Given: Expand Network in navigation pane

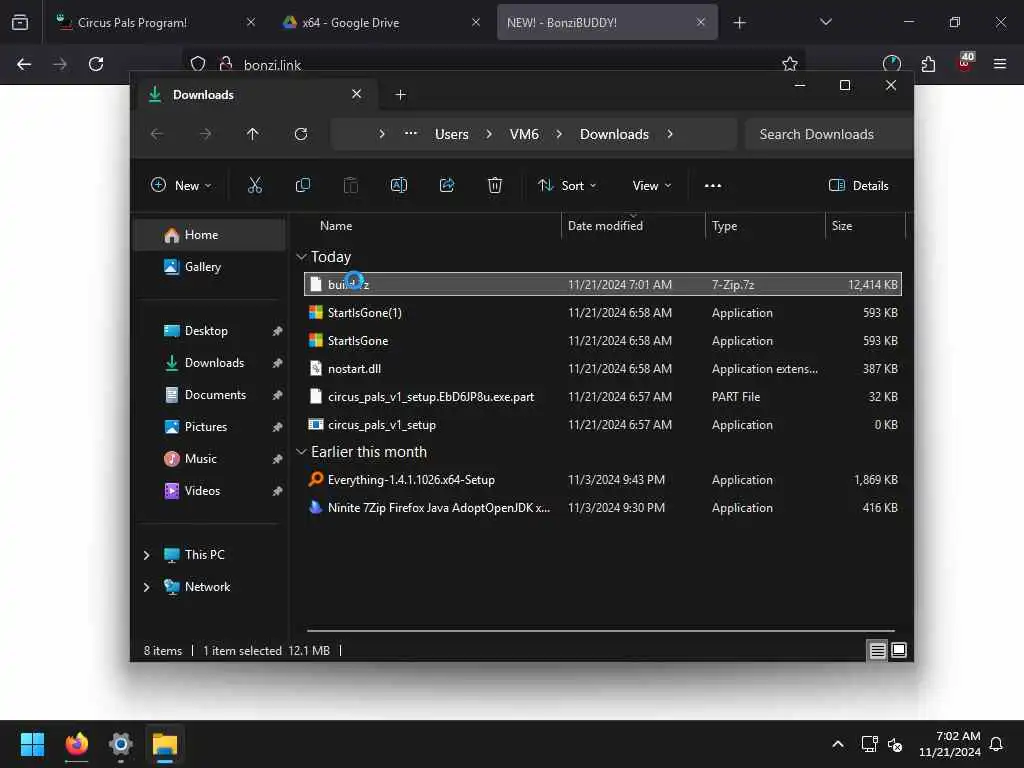Looking at the screenshot, I should pyautogui.click(x=146, y=587).
